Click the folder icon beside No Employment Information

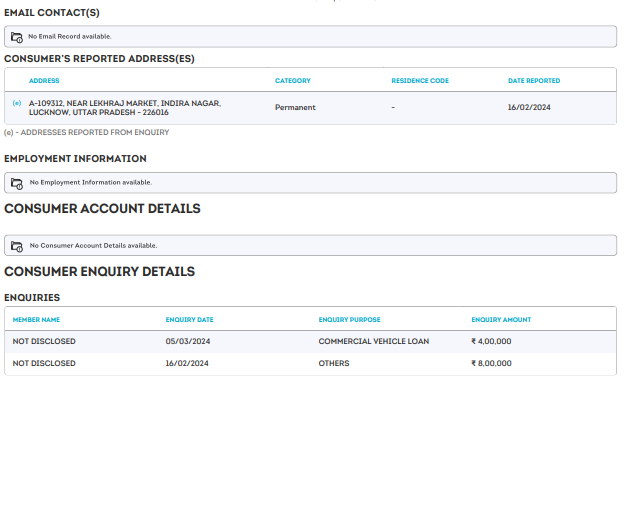[16, 183]
